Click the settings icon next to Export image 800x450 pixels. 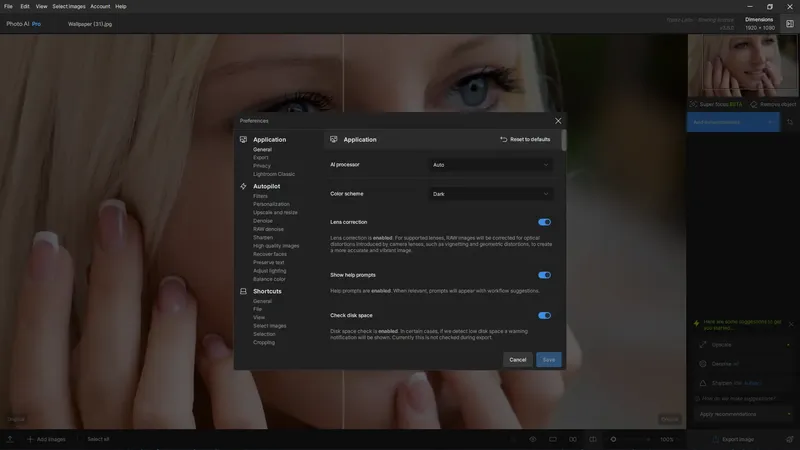(x=790, y=439)
